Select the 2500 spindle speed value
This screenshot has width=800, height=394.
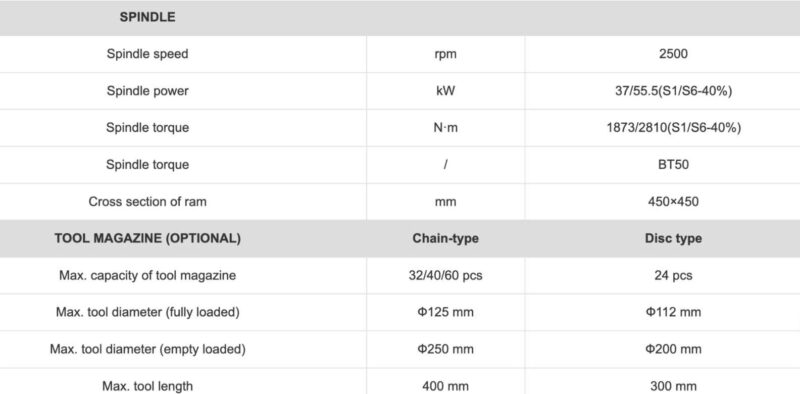(x=673, y=54)
